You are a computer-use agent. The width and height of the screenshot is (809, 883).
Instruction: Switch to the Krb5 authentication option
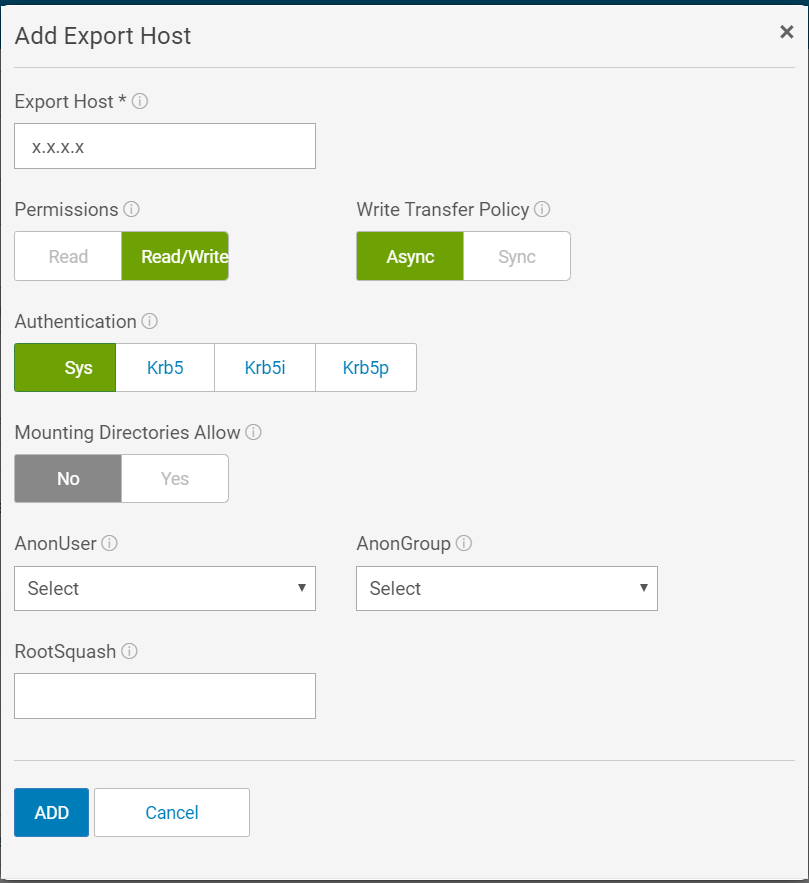(x=164, y=367)
